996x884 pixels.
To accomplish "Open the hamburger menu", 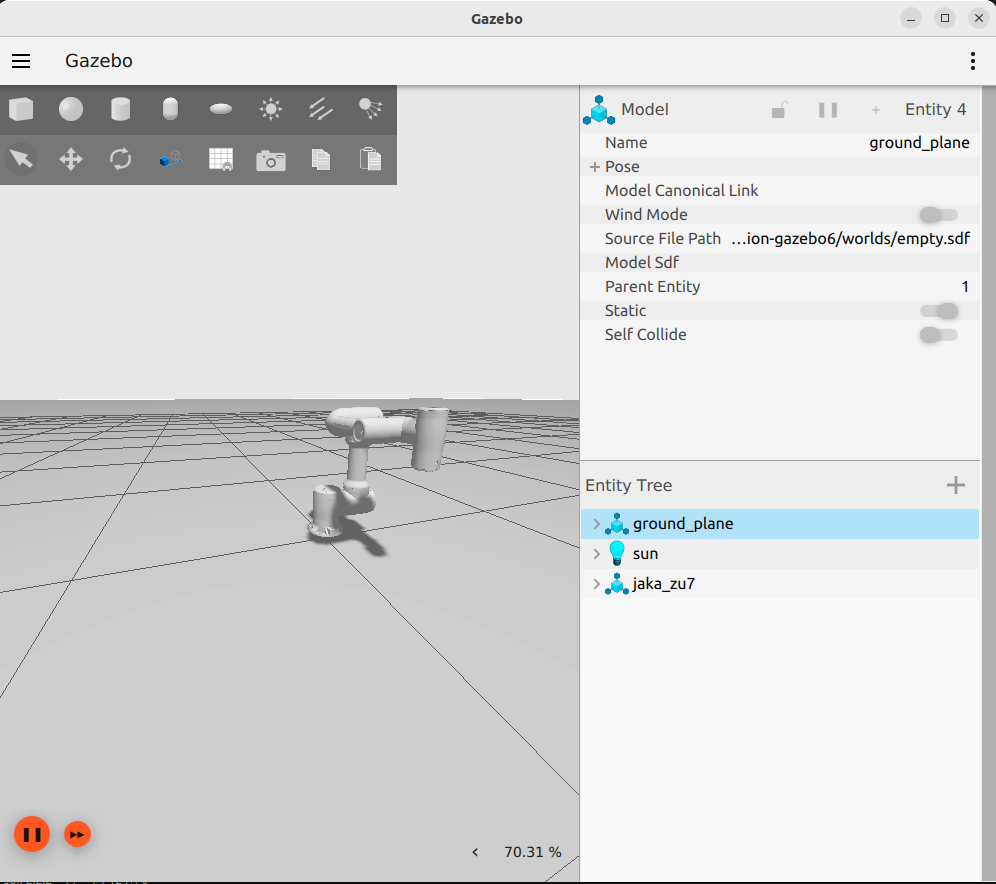I will (x=21, y=61).
